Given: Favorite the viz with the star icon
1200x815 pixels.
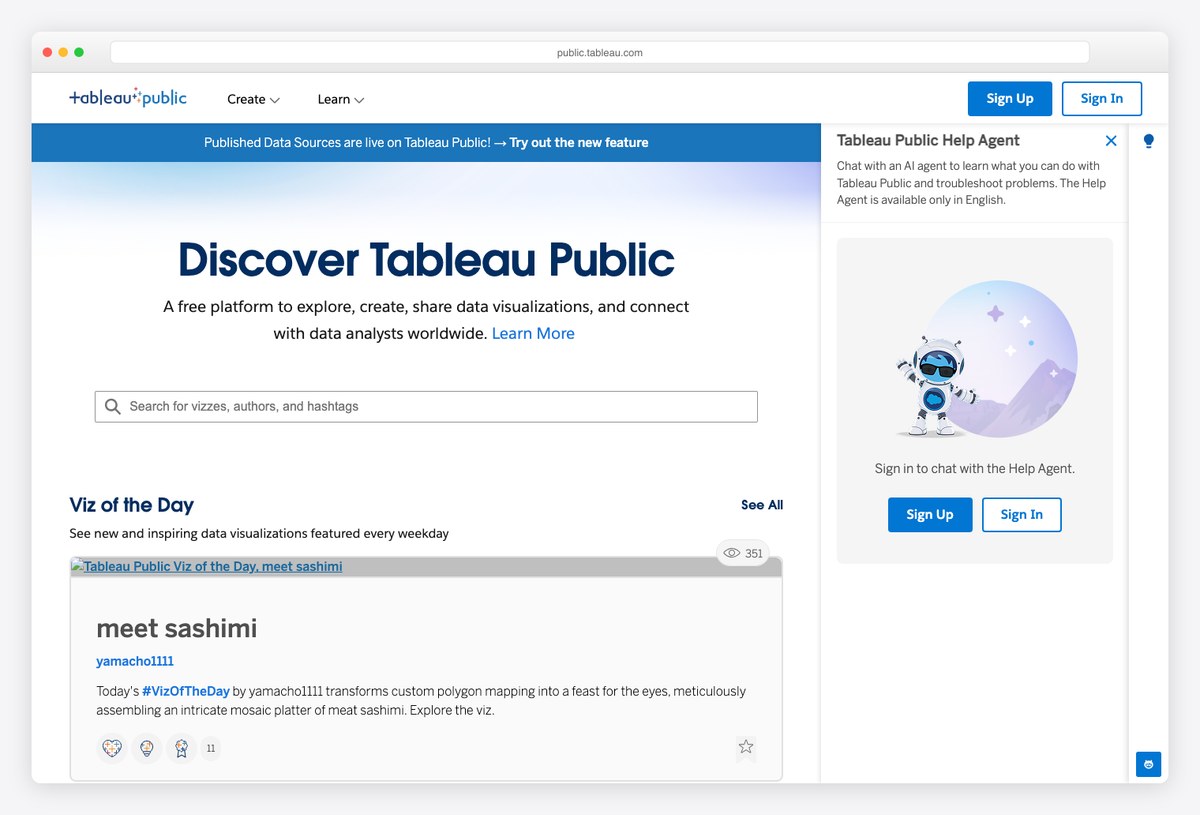Looking at the screenshot, I should coord(746,747).
